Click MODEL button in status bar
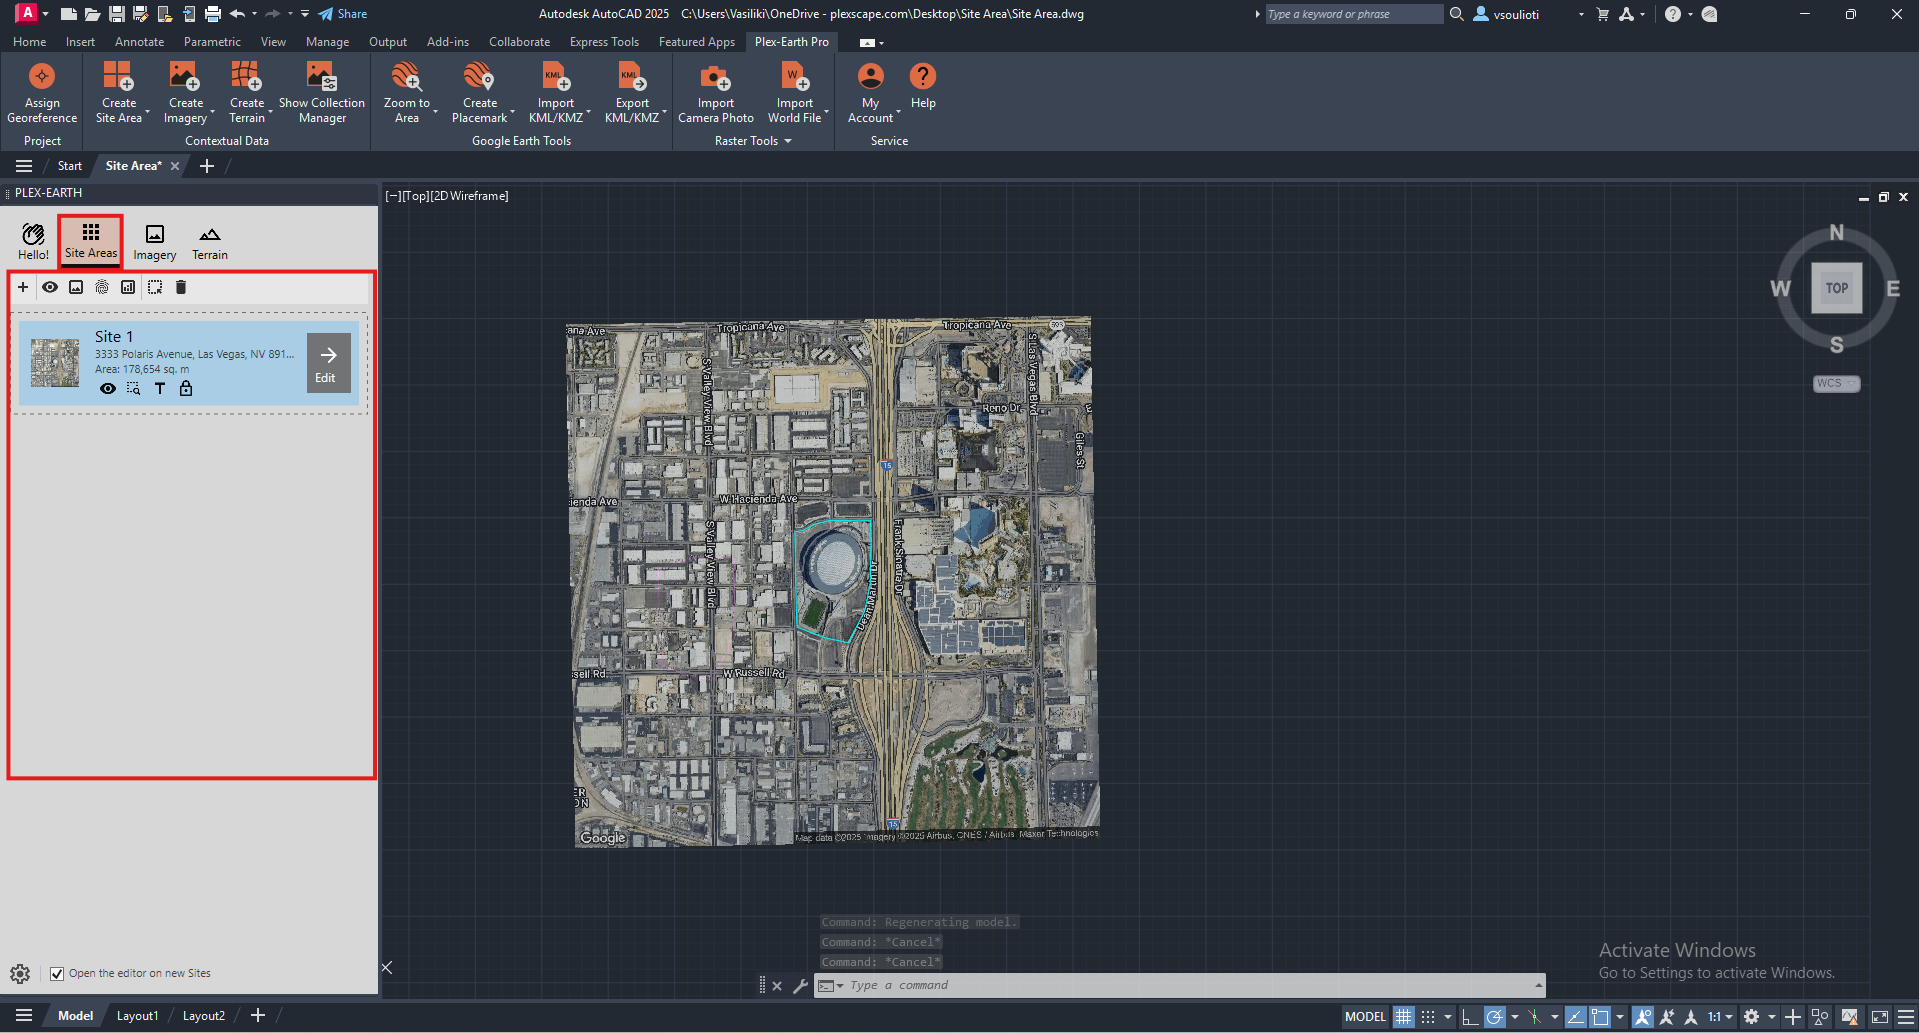 point(1365,1017)
